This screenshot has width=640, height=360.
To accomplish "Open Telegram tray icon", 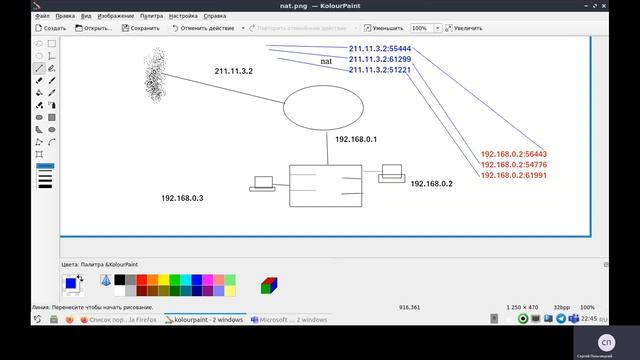I will (x=561, y=319).
